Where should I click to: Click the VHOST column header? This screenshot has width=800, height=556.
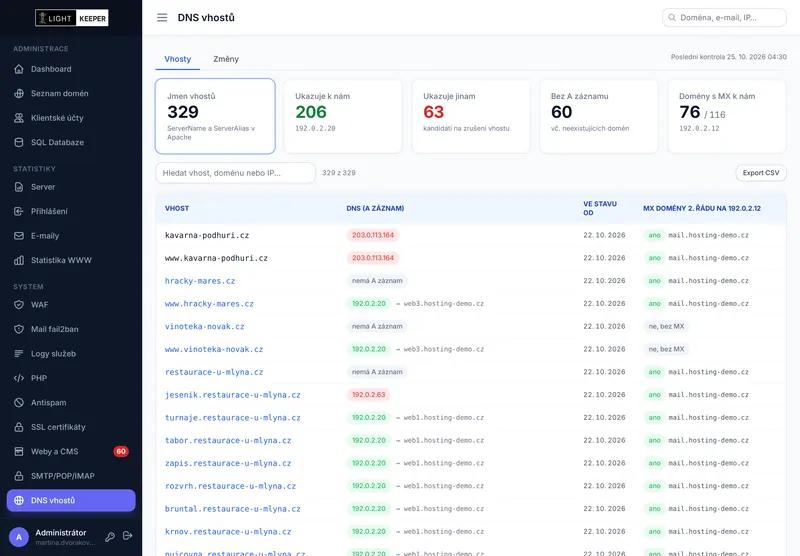pyautogui.click(x=177, y=208)
